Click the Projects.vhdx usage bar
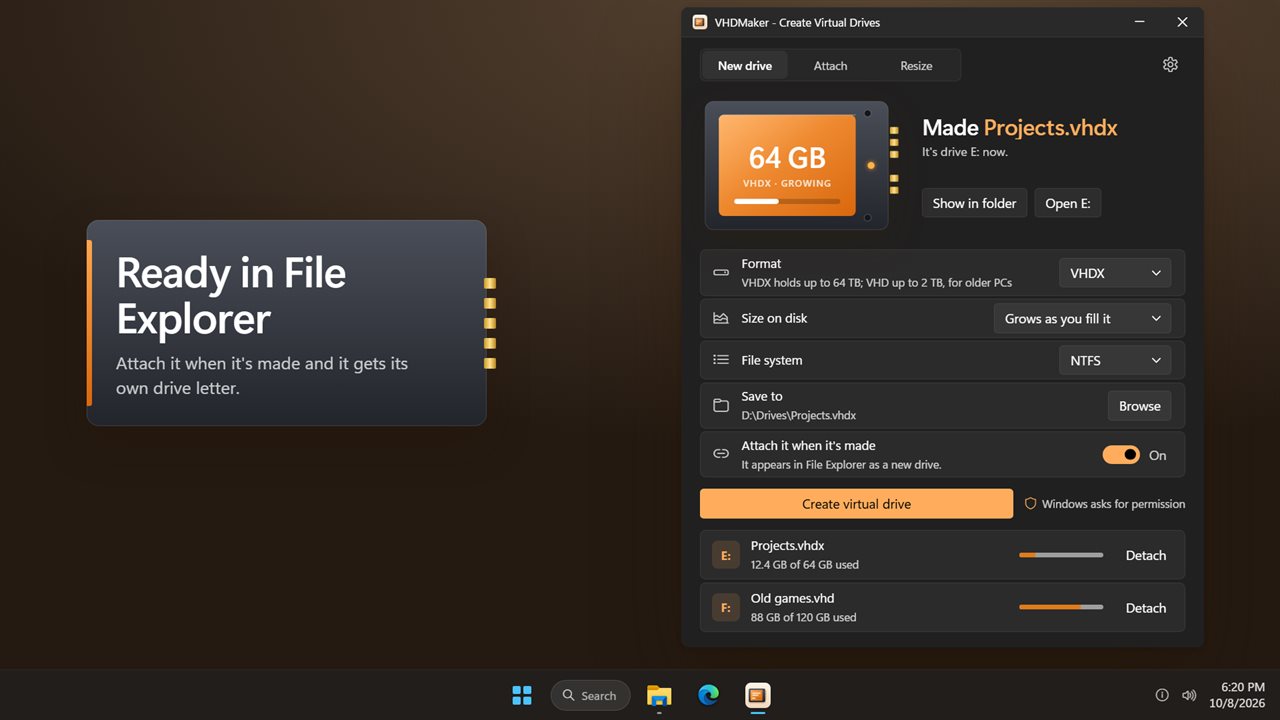Image resolution: width=1280 pixels, height=720 pixels. click(1061, 555)
